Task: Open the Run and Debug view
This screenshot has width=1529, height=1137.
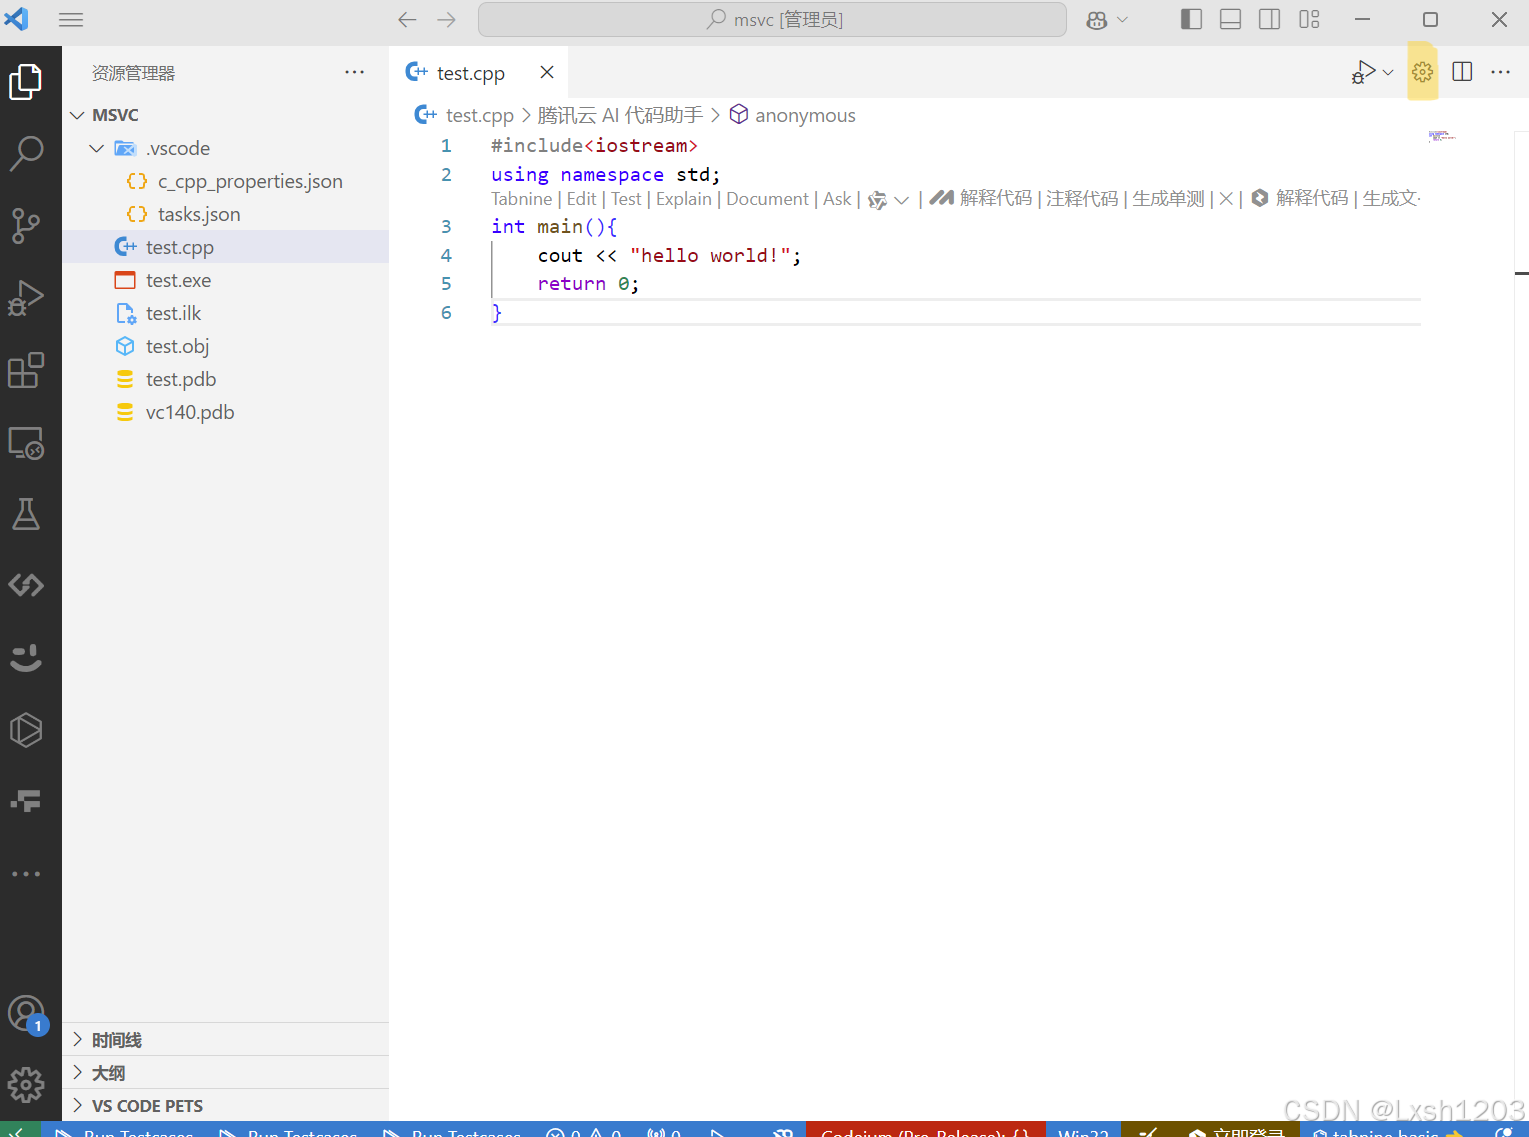Action: click(25, 297)
